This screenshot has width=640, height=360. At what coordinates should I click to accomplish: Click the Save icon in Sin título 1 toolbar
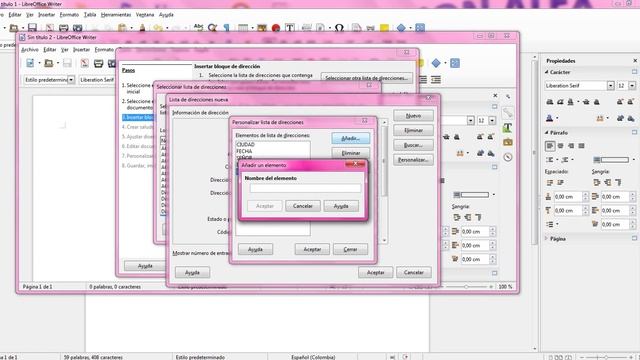pos(32,28)
